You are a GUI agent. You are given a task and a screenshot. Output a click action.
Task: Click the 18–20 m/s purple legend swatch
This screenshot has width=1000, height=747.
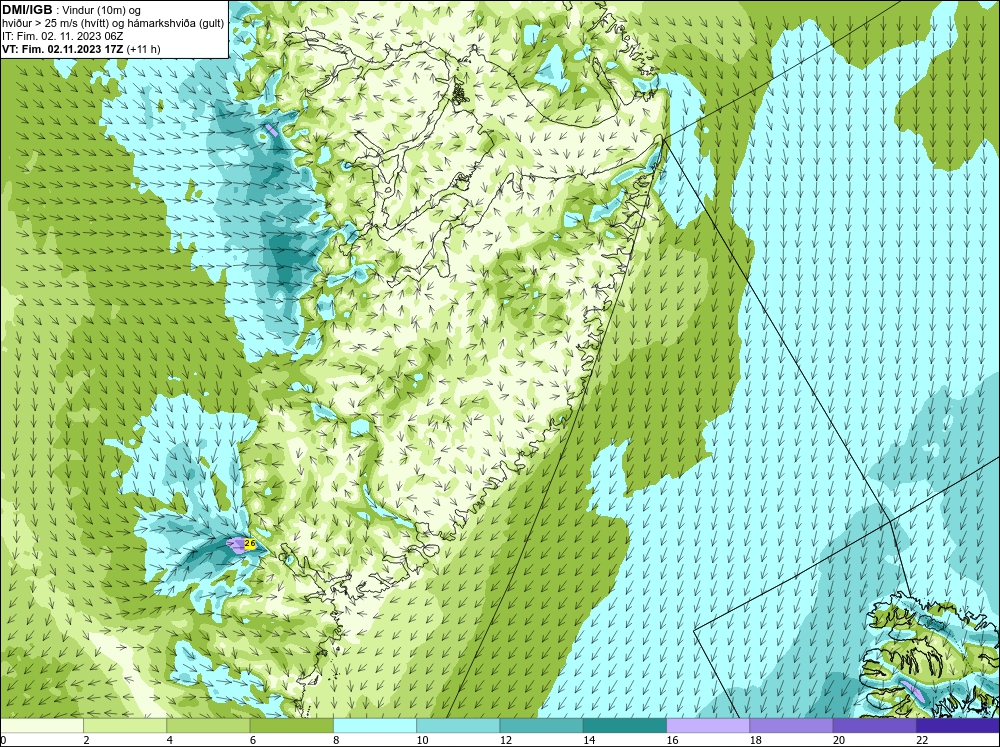791,726
